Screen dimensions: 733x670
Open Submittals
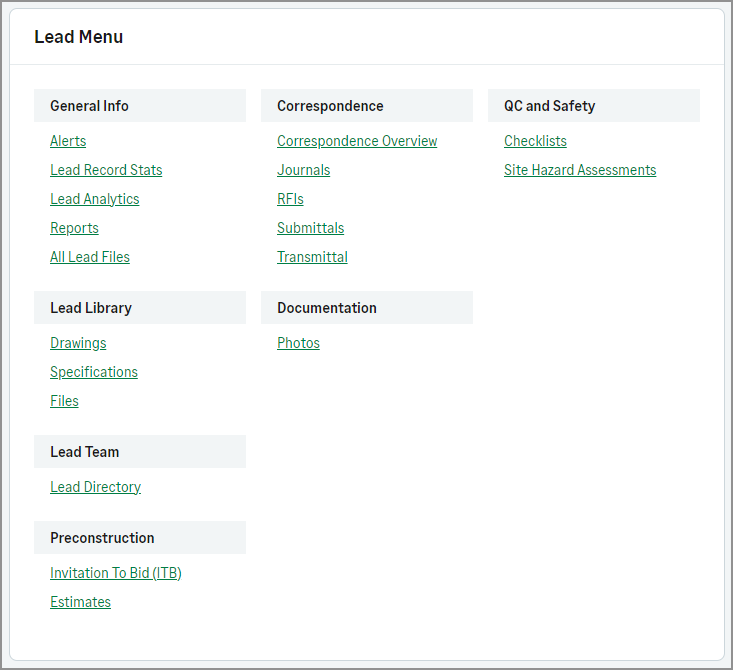pyautogui.click(x=310, y=228)
